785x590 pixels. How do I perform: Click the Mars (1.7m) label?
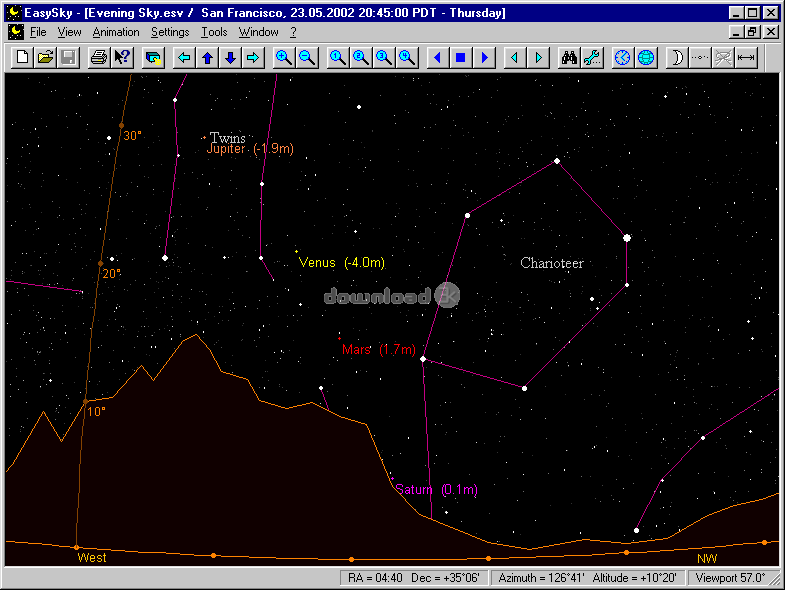click(x=378, y=349)
